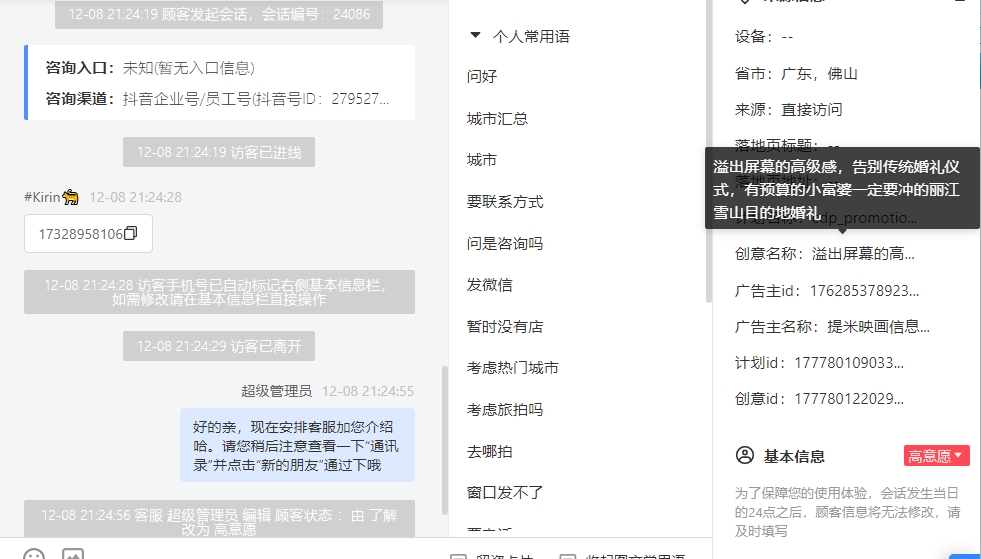Collapse the 个人常用语 phrase group
The image size is (981, 559).
click(475, 36)
